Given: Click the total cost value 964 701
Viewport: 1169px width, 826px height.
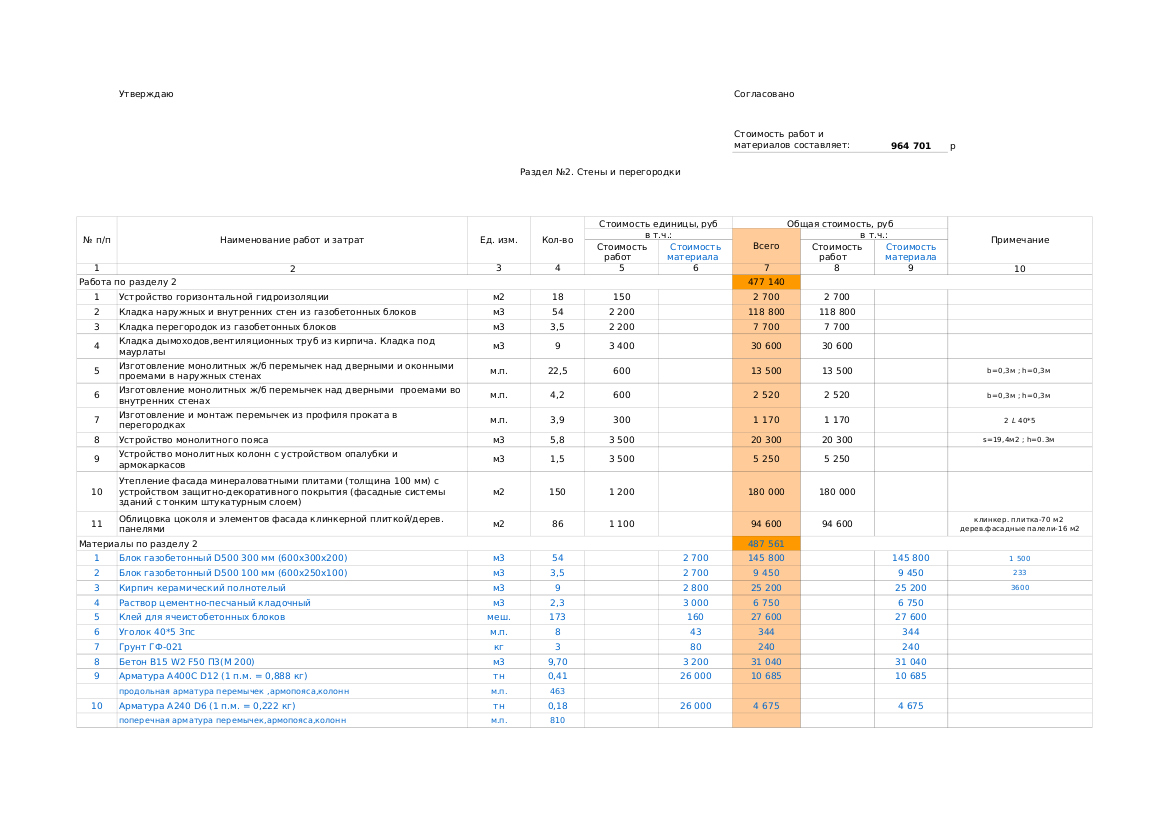Looking at the screenshot, I should (910, 146).
